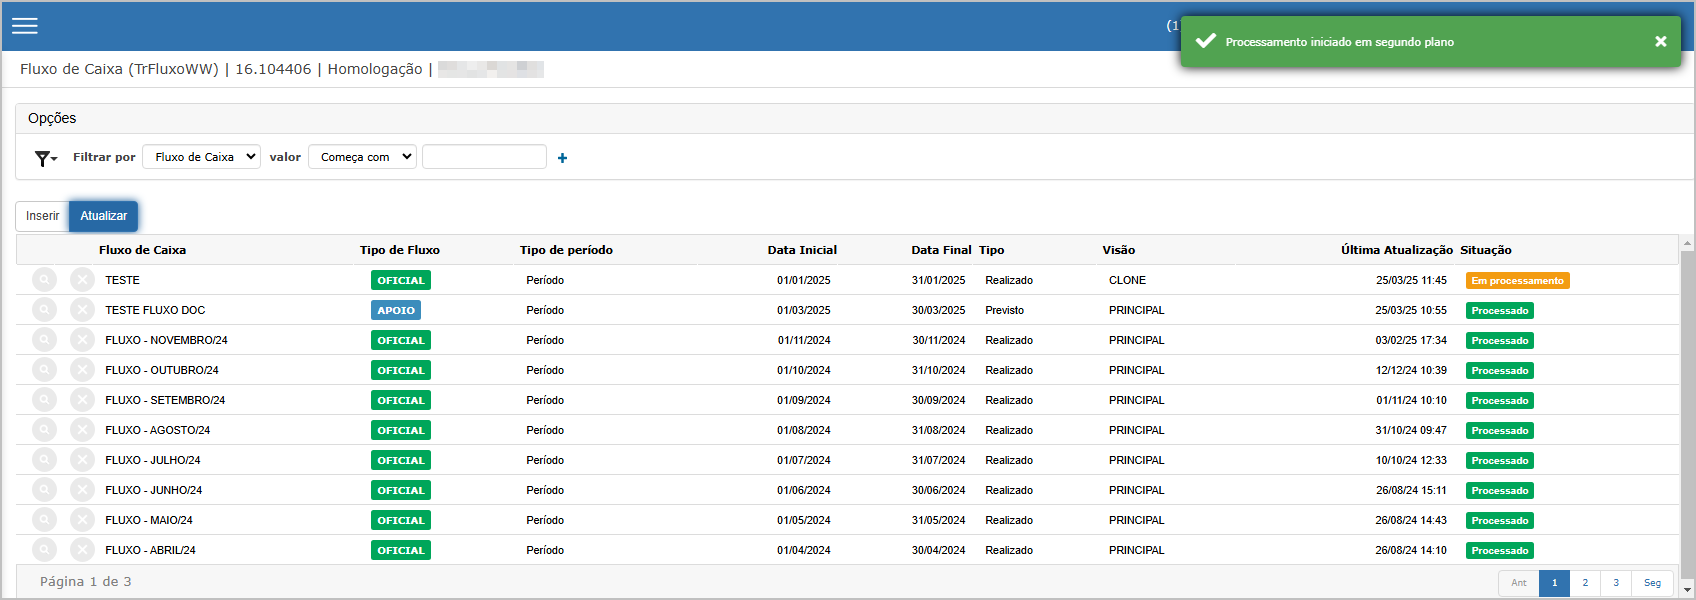
Task: Open magnifier for FLUXO - ABRIL/24
Action: point(44,550)
